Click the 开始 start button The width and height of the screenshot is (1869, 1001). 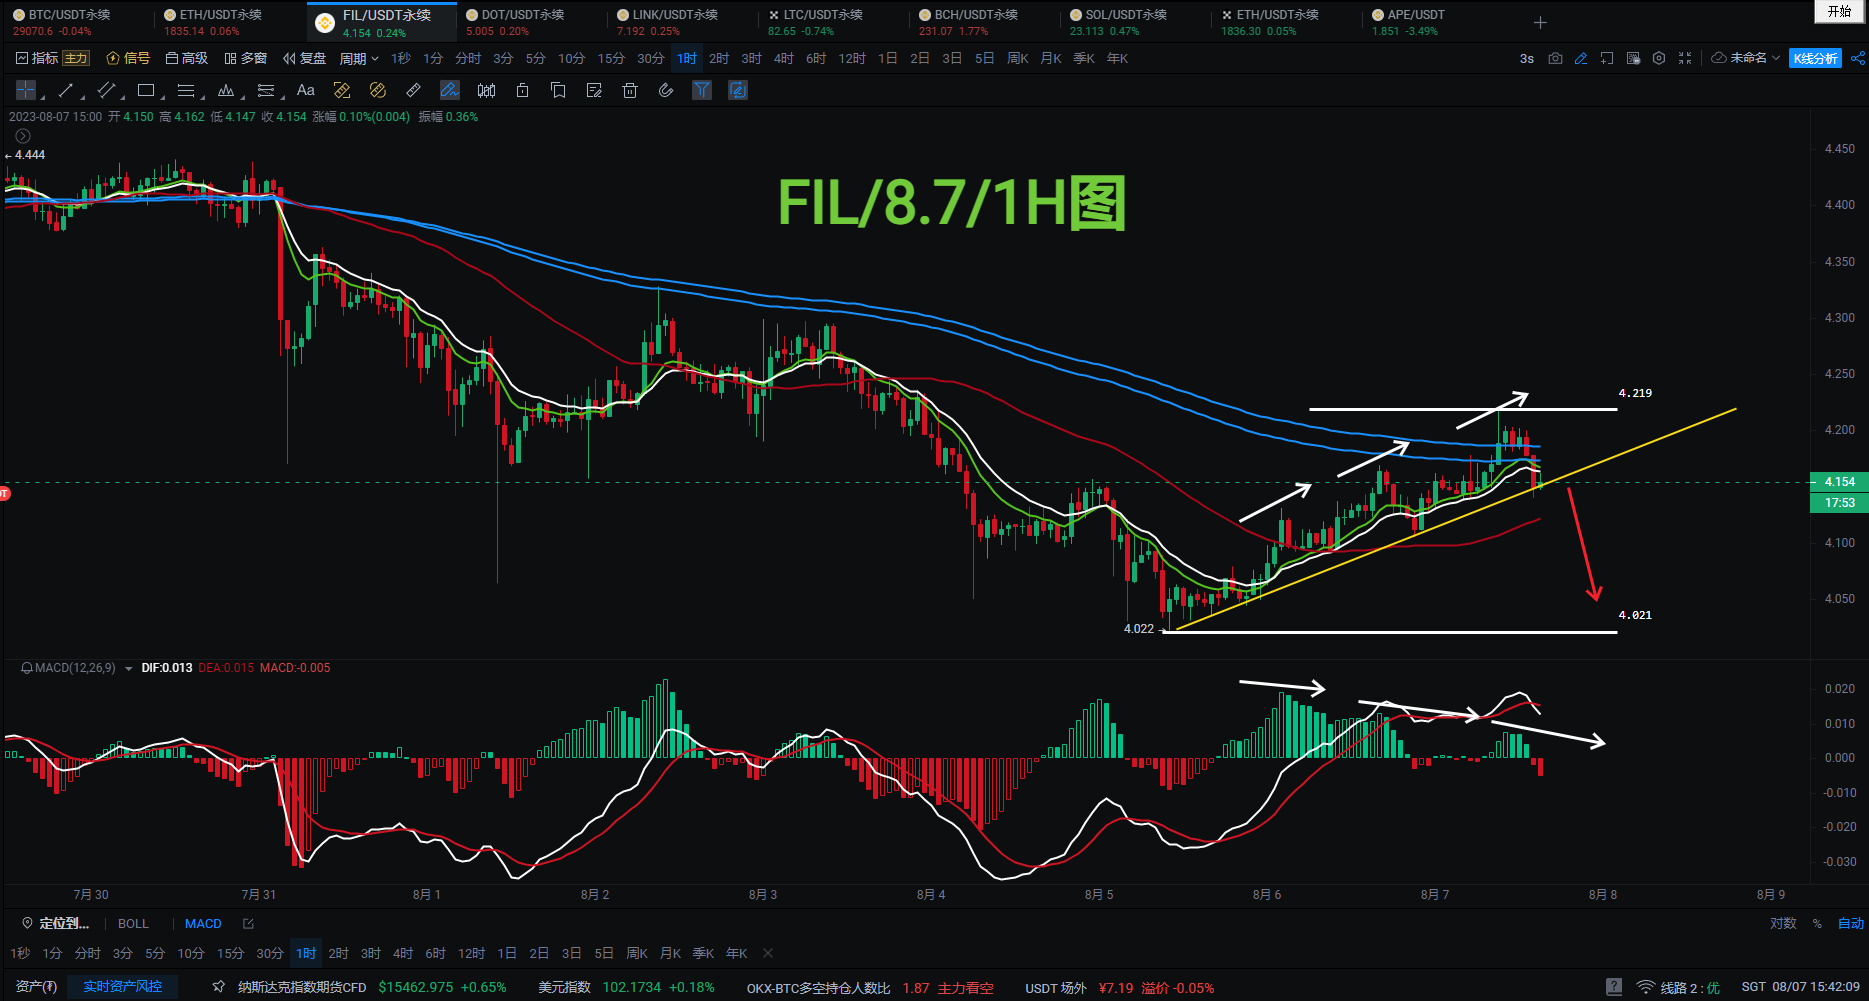(x=1840, y=12)
